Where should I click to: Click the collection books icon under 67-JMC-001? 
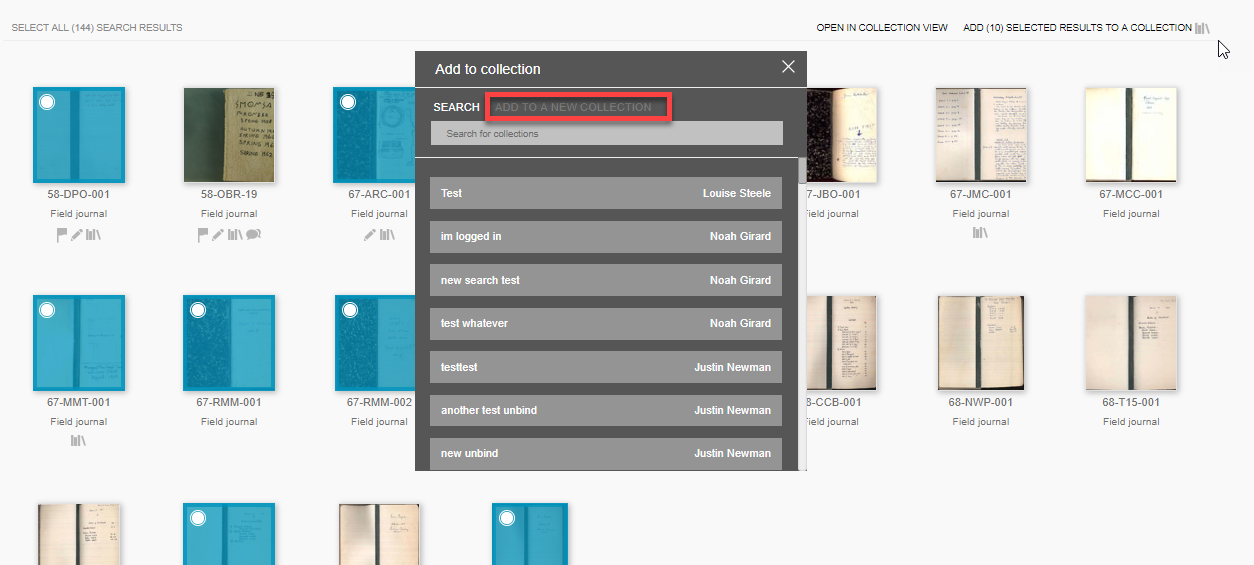[x=981, y=233]
